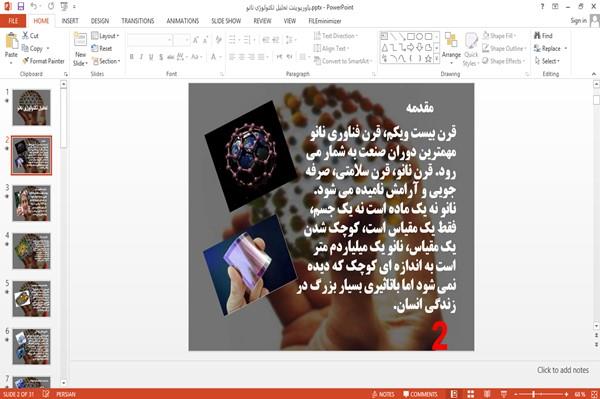Open the Layout dropdown
This screenshot has height=399, width=600.
[106, 36]
